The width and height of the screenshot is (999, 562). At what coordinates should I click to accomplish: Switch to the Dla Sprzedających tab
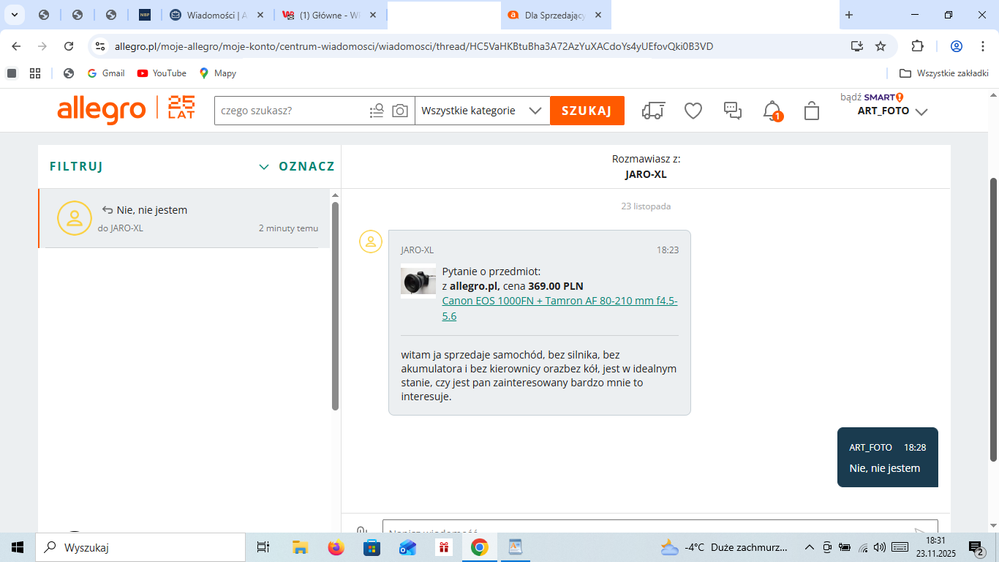click(555, 15)
